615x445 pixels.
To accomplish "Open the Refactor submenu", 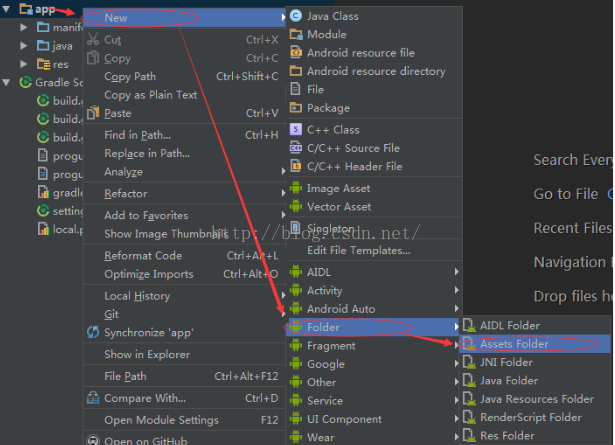I will coord(125,194).
